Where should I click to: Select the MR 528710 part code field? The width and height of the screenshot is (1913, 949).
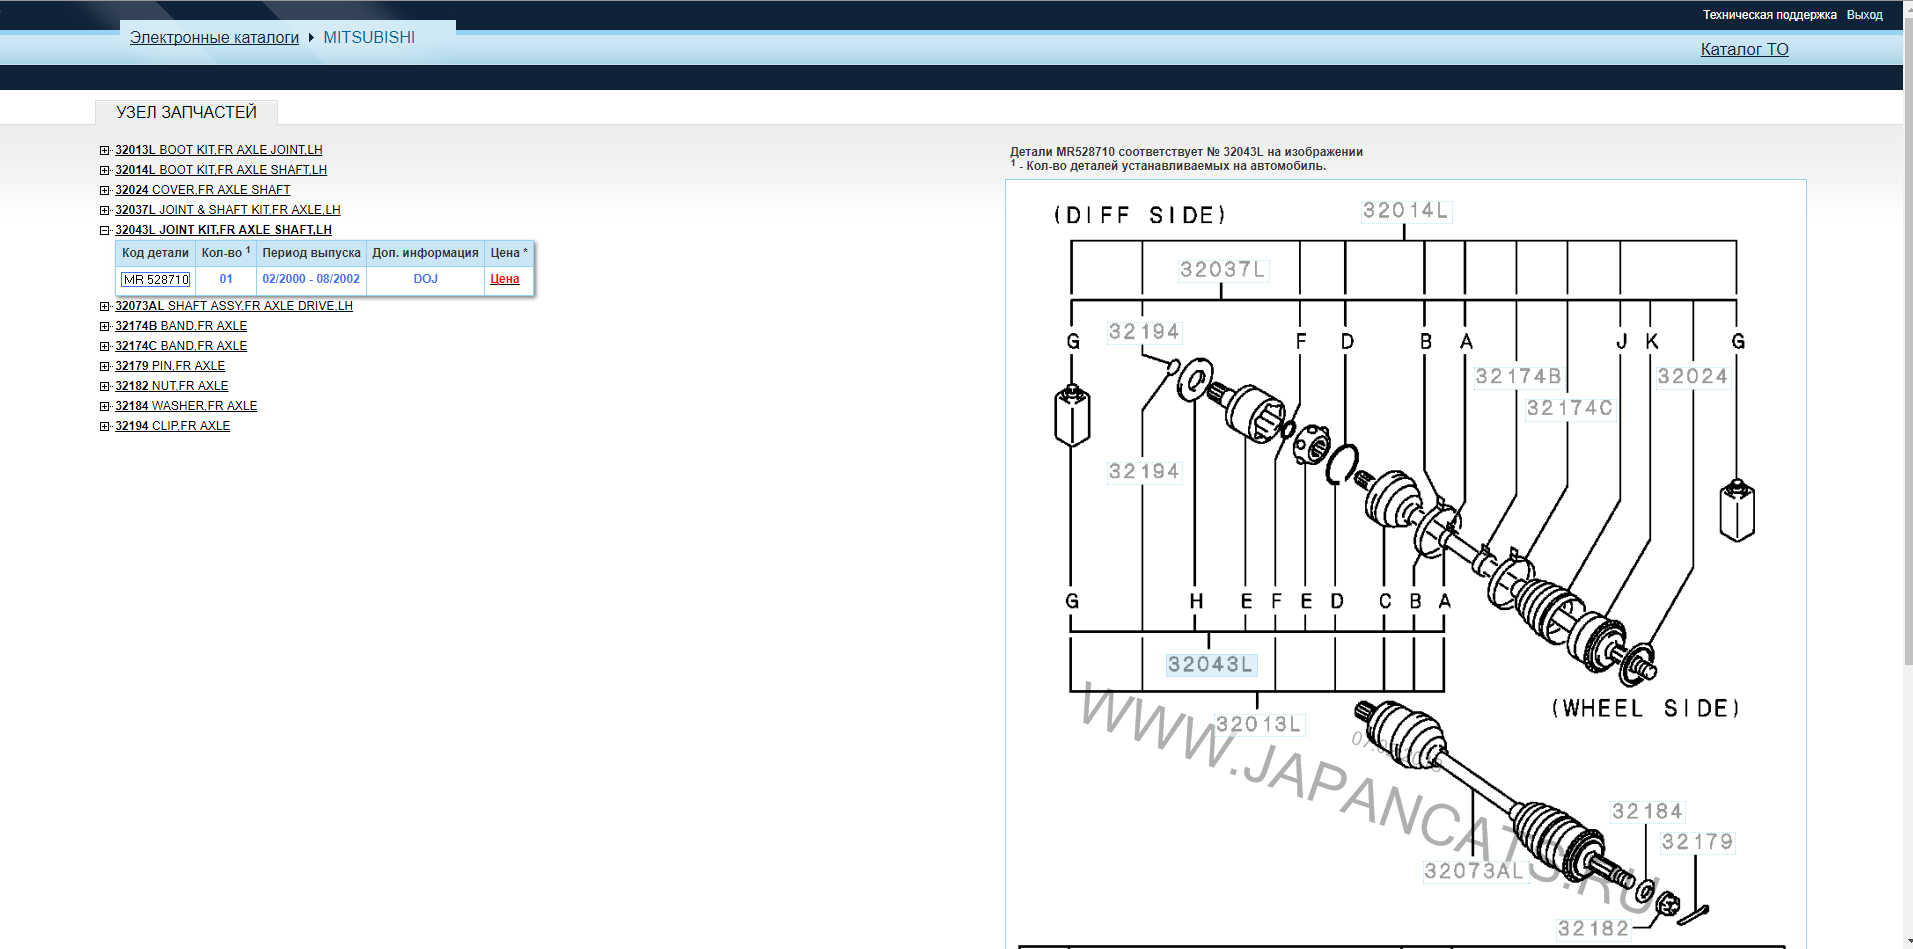[155, 280]
